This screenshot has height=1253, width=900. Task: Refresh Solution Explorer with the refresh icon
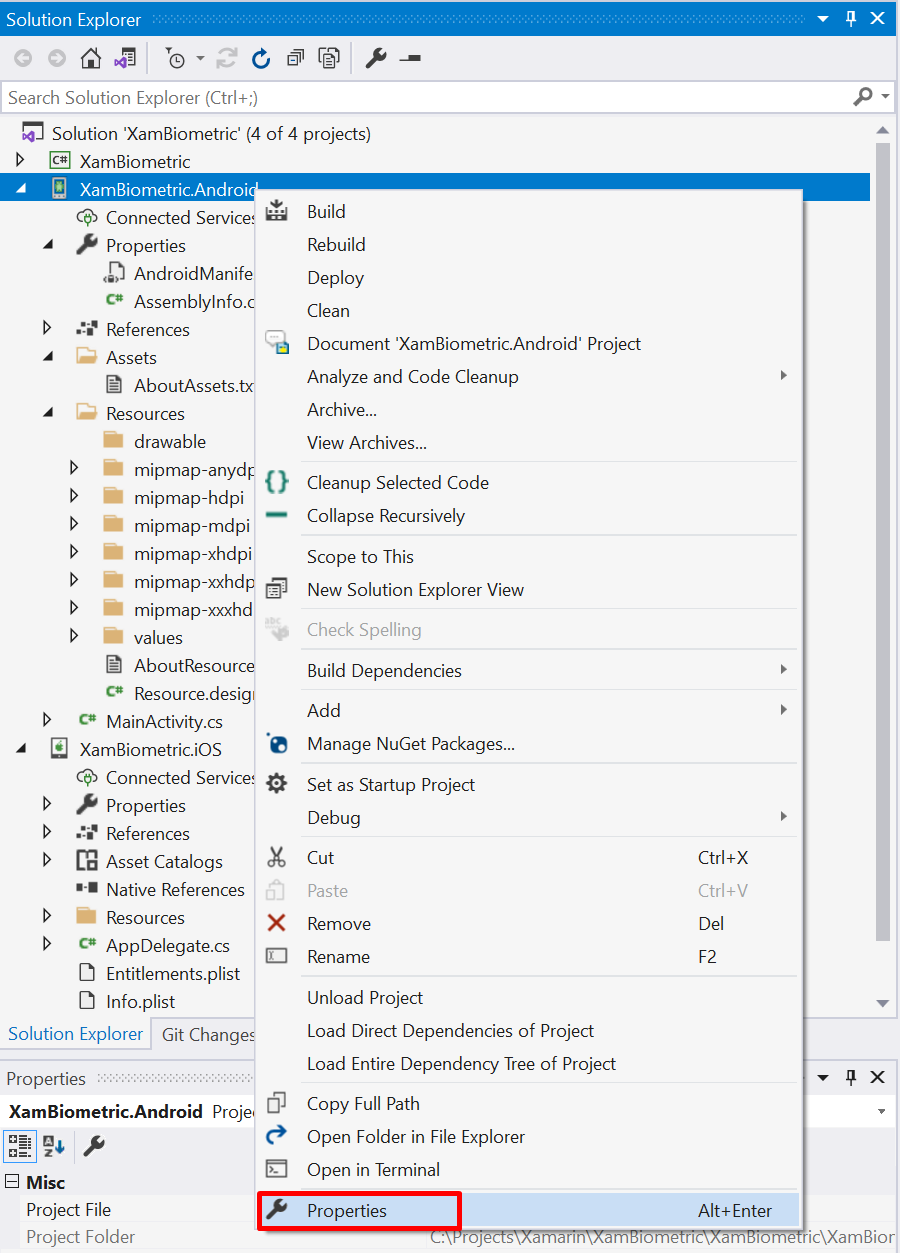261,57
